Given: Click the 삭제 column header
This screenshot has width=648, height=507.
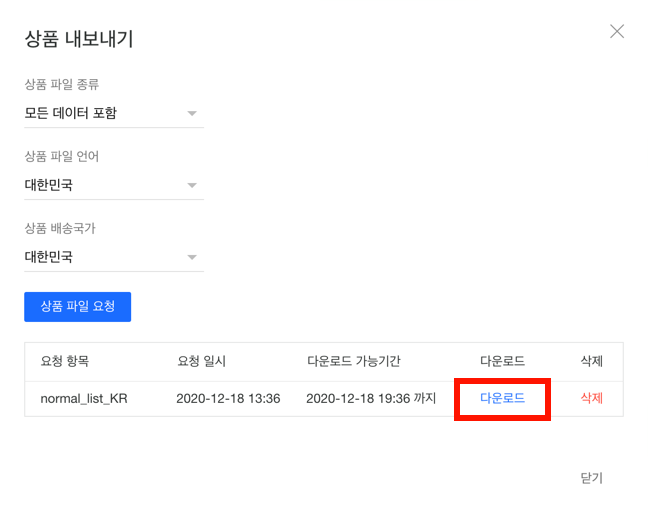Looking at the screenshot, I should coord(592,361).
